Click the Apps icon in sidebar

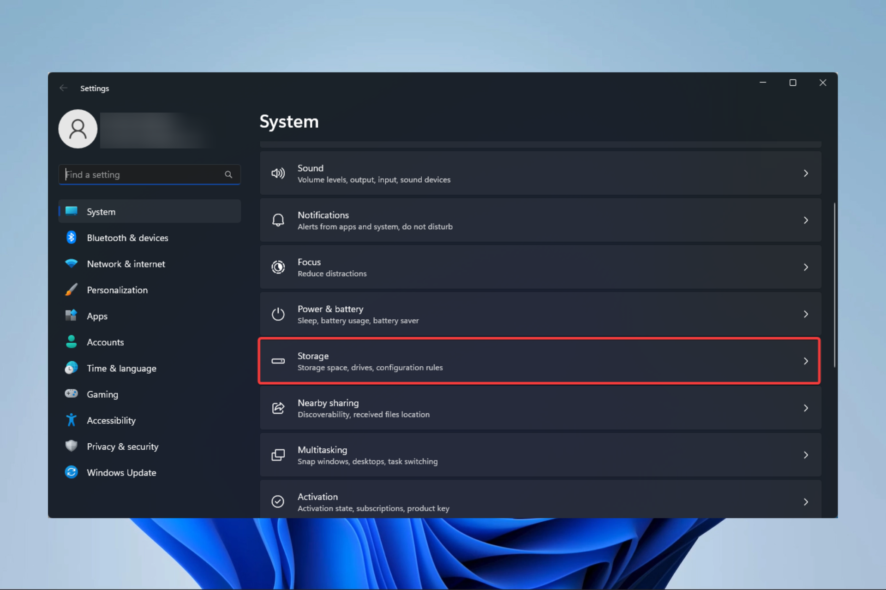(x=71, y=316)
